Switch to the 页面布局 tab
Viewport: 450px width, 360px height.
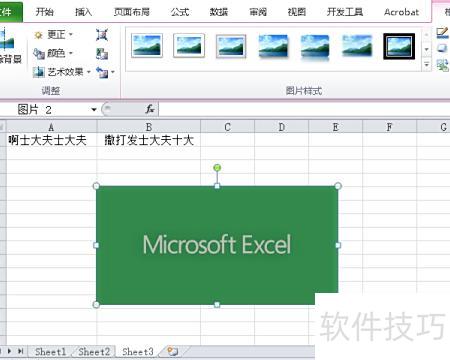pos(132,12)
